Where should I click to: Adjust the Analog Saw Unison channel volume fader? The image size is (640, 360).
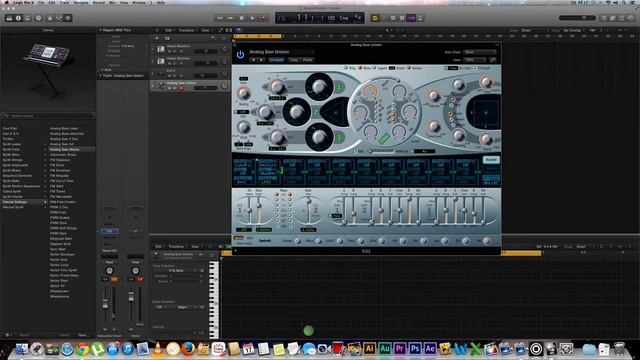[105, 304]
